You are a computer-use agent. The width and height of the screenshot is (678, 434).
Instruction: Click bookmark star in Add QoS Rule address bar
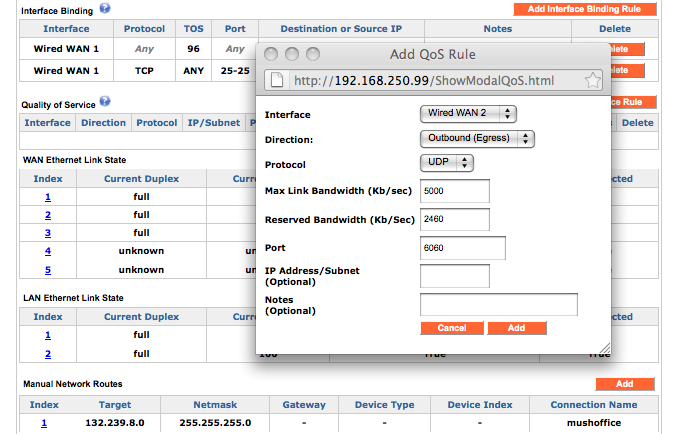pyautogui.click(x=592, y=80)
